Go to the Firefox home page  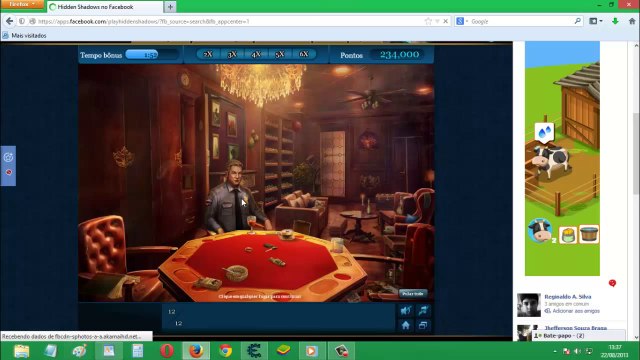click(632, 21)
